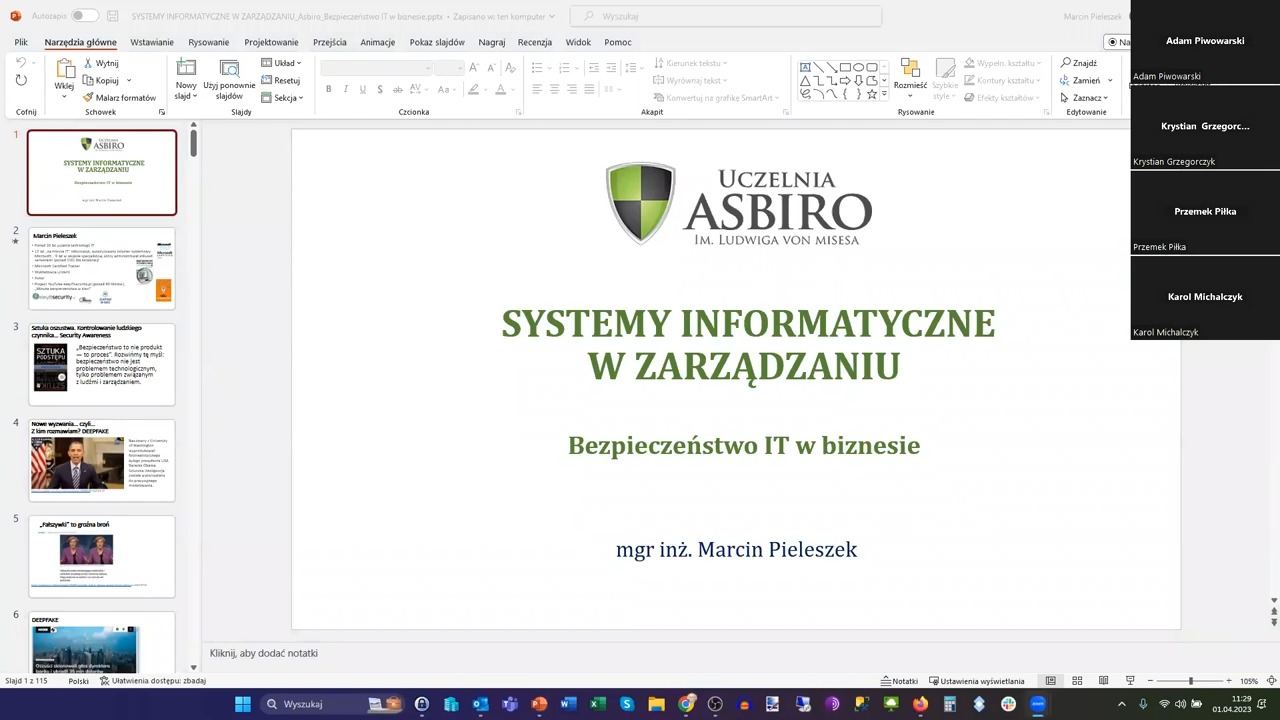1280x720 pixels.
Task: Select slide 2 Marcin Pieleszek thumbnail
Action: pos(102,268)
